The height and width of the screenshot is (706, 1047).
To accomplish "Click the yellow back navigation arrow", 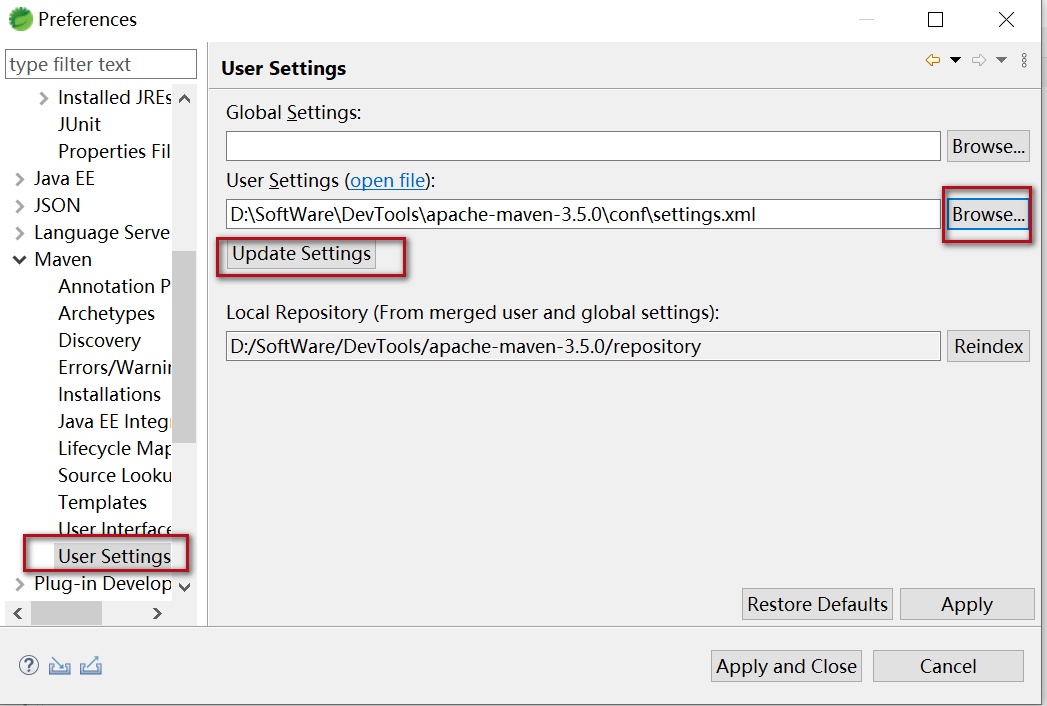I will coord(932,61).
